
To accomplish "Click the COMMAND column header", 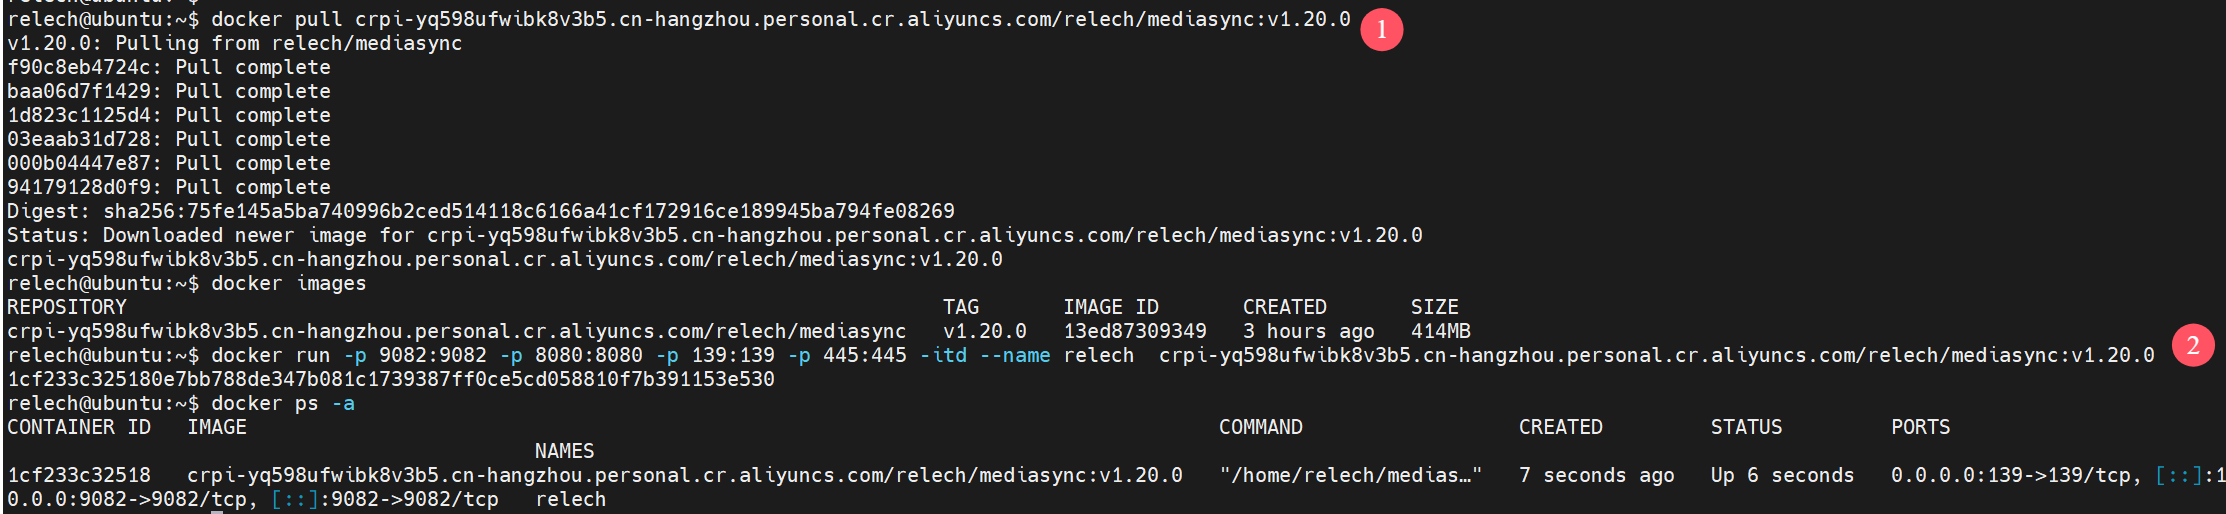I will [x=1261, y=427].
